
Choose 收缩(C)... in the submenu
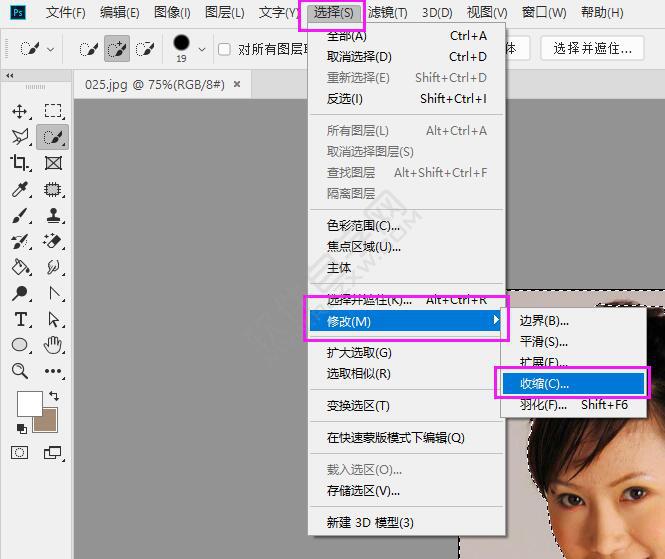[573, 383]
